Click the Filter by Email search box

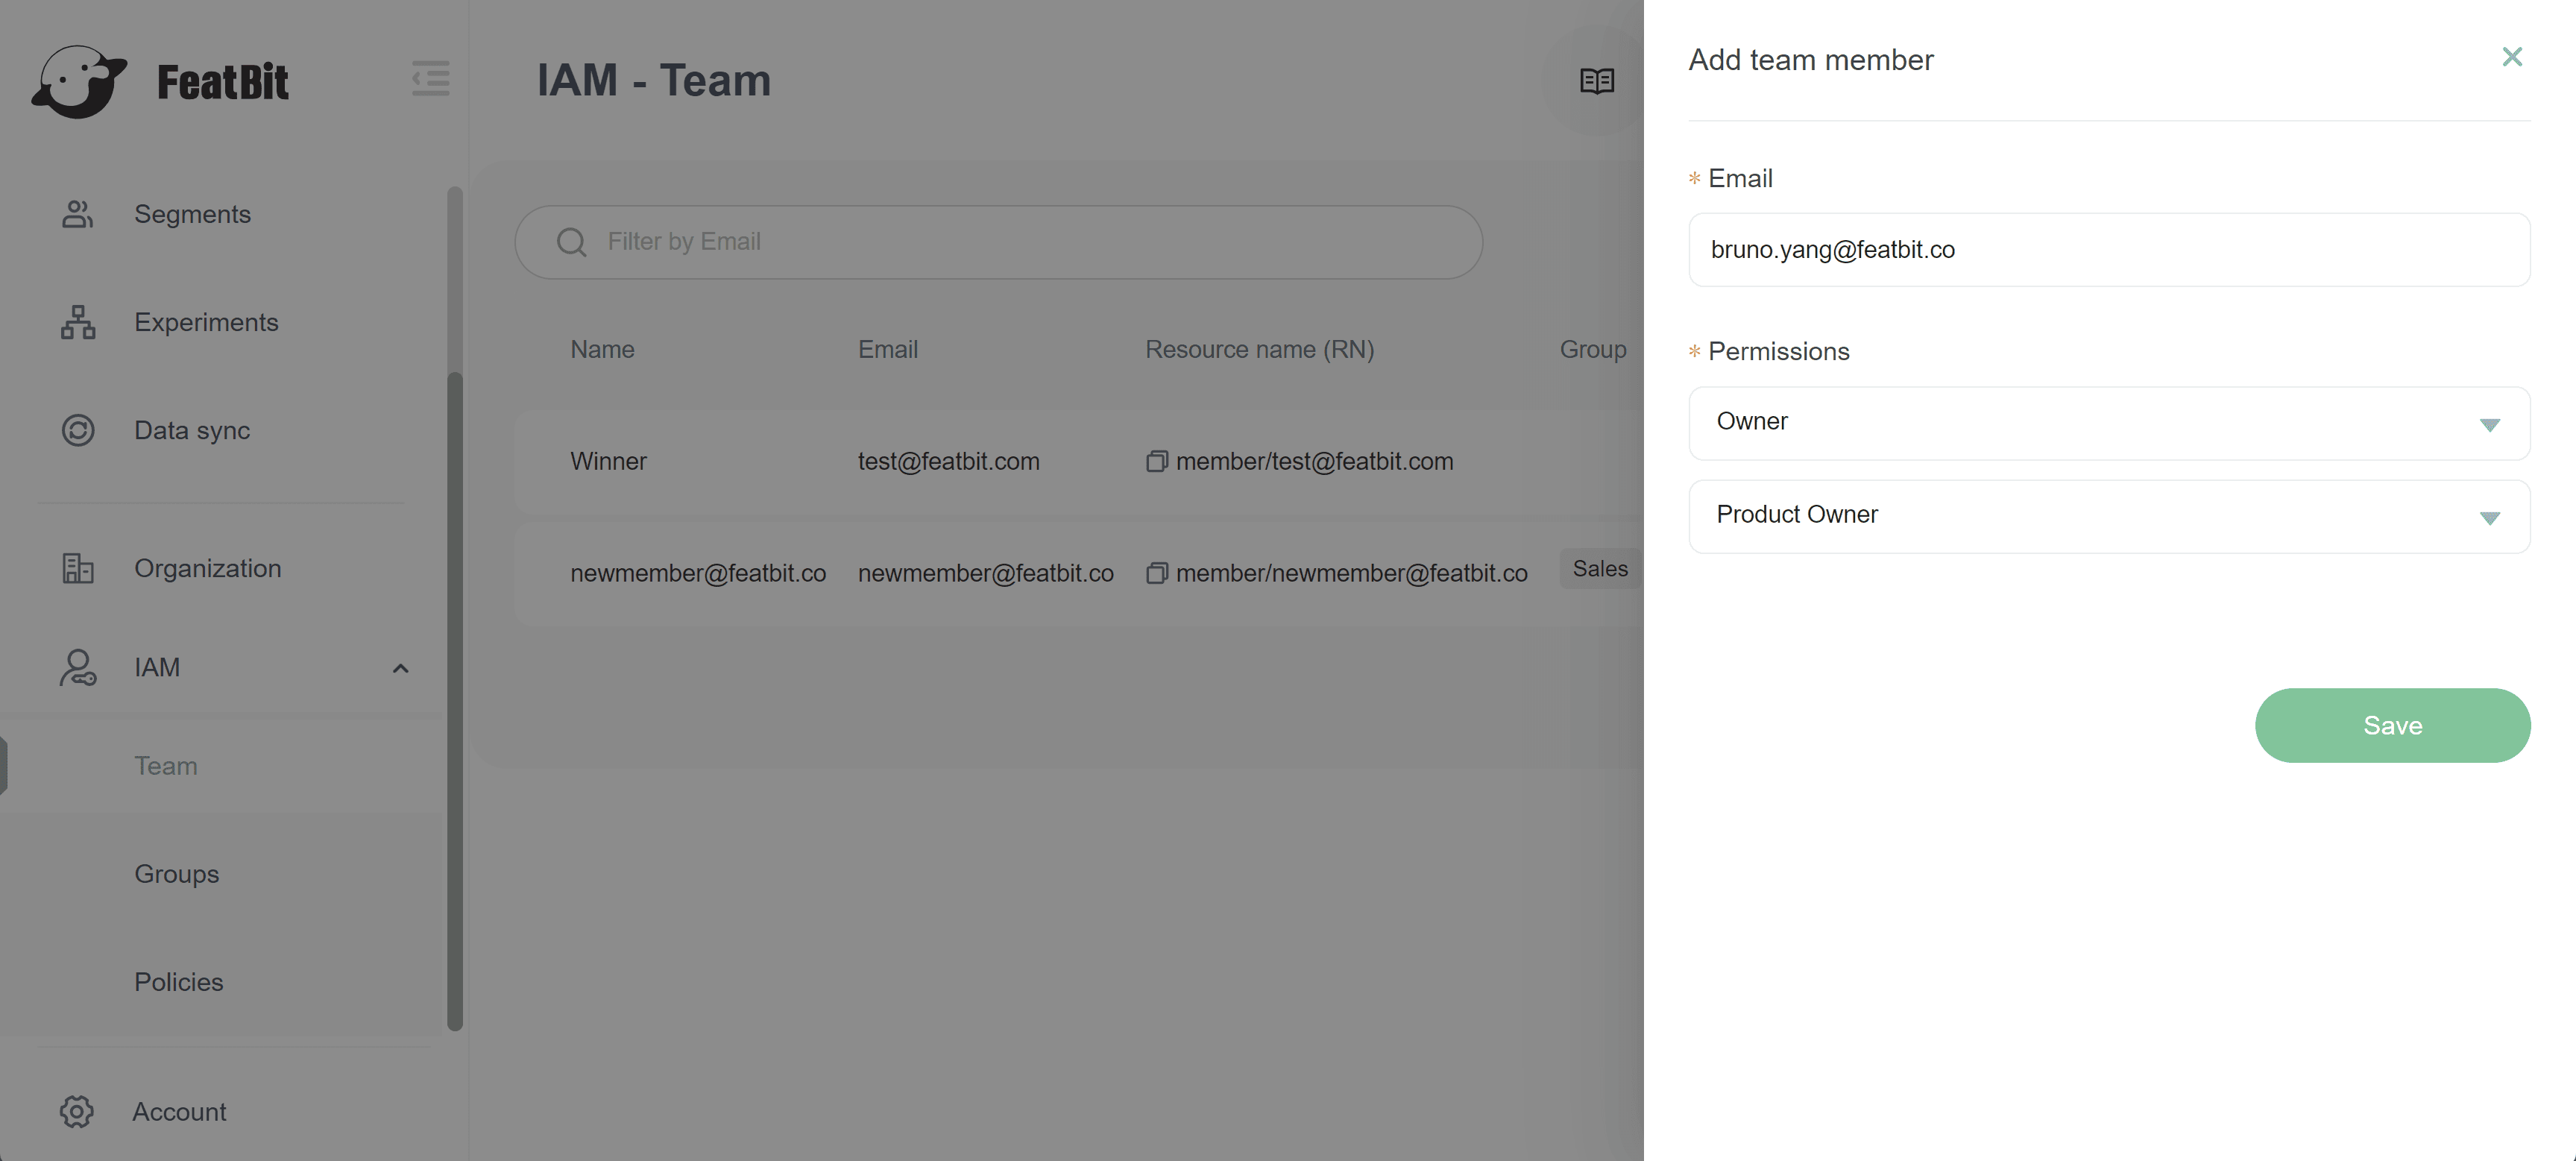point(1000,242)
